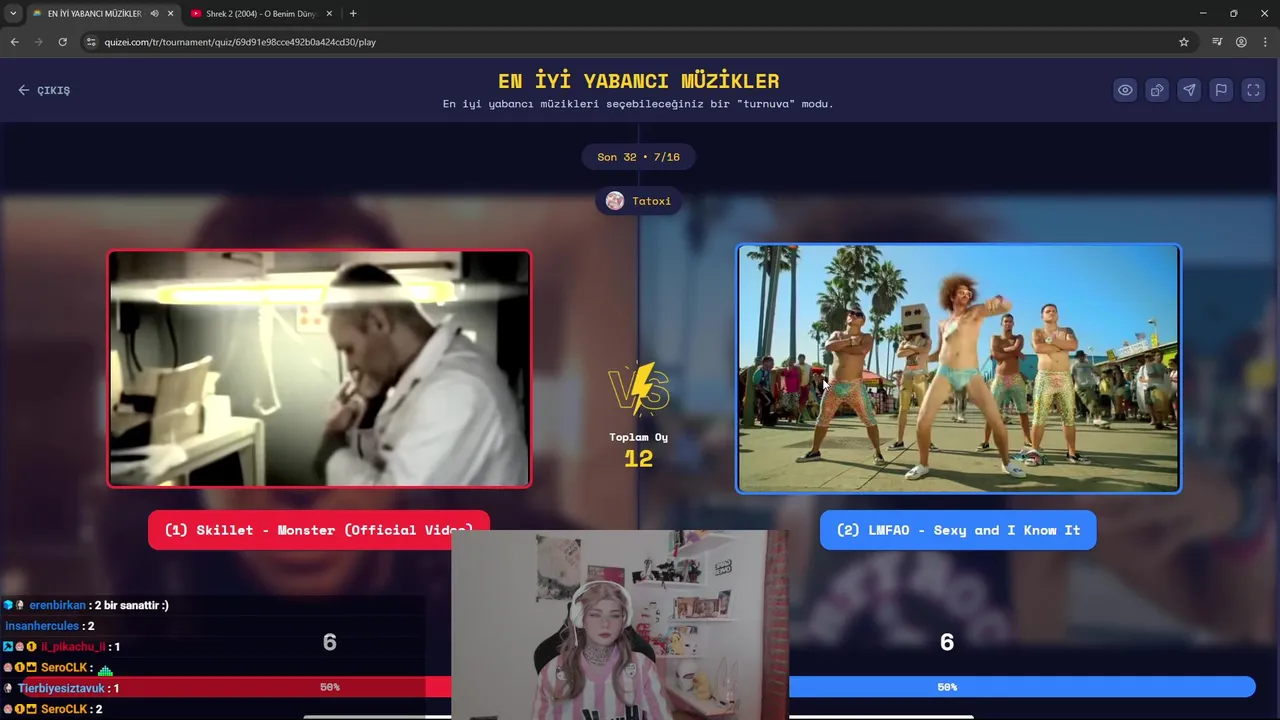Open the browser three-dot menu
The height and width of the screenshot is (720, 1280).
(1264, 42)
